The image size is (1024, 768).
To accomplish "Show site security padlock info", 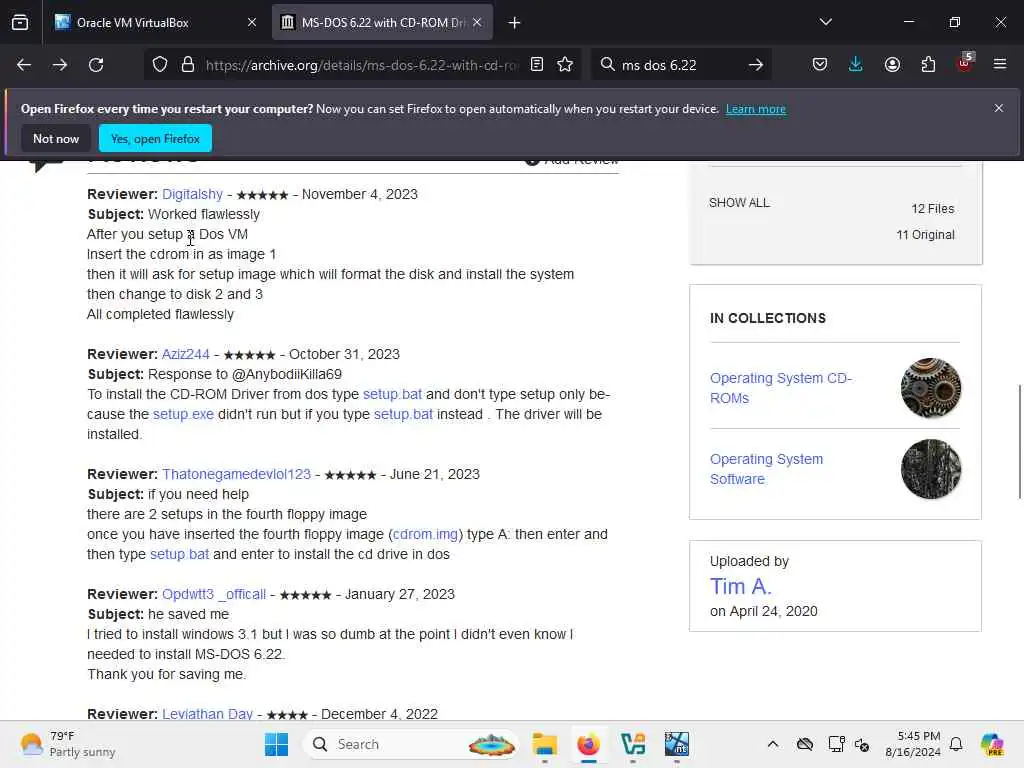I will pos(188,65).
